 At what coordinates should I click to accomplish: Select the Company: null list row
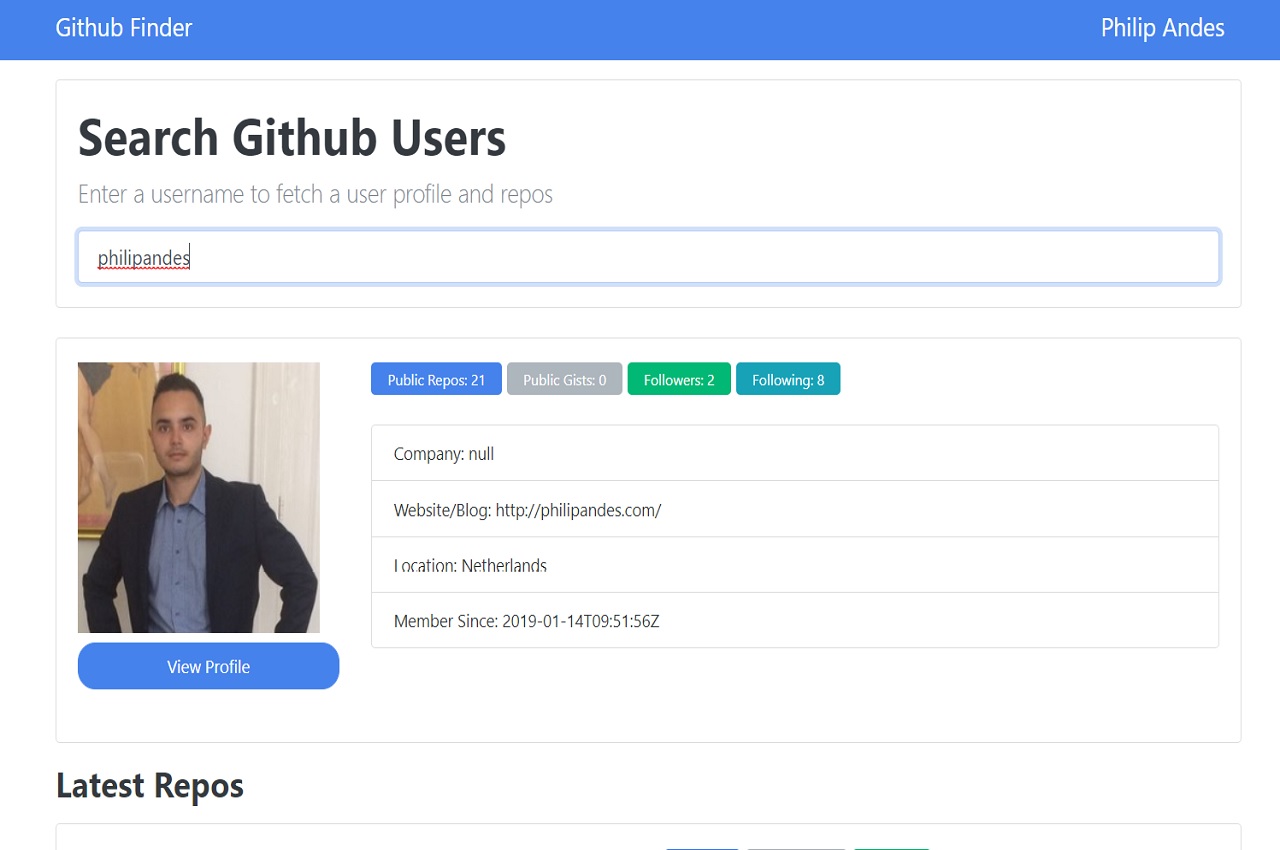click(x=795, y=453)
